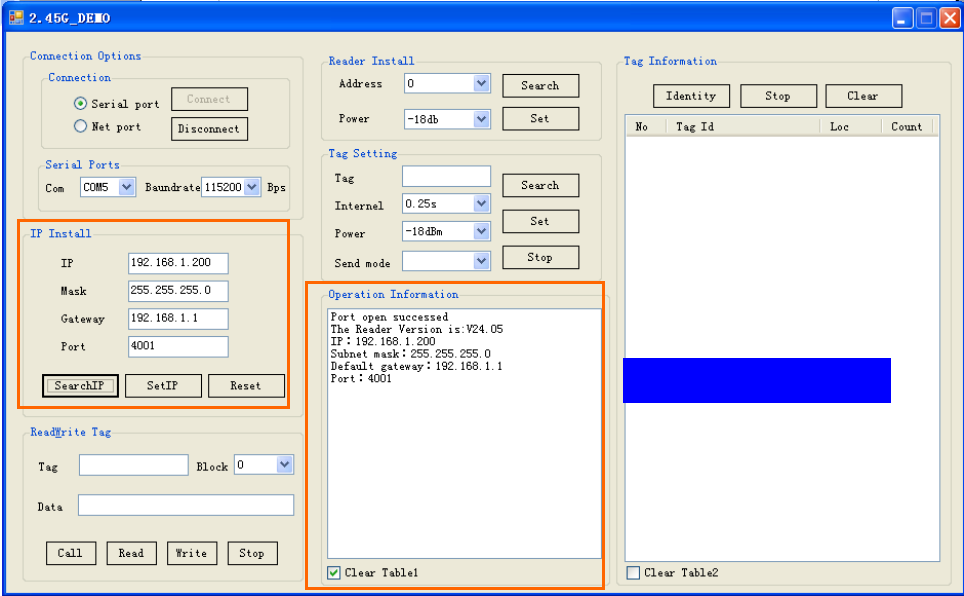This screenshot has height=596, width=964.
Task: Enable the Clear Table2 checkbox
Action: coord(633,573)
